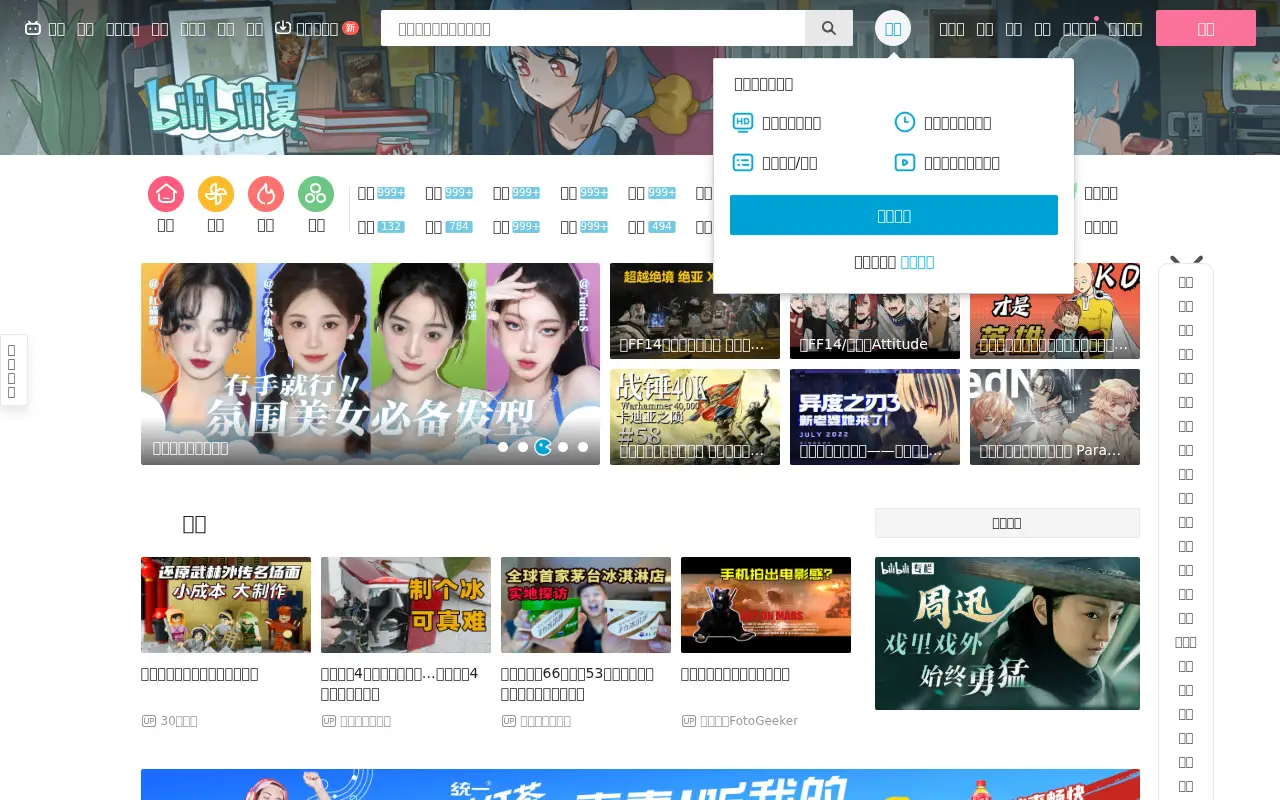The image size is (1280, 800).
Task: Click the bilibili TV logo in top nav
Action: click(33, 28)
